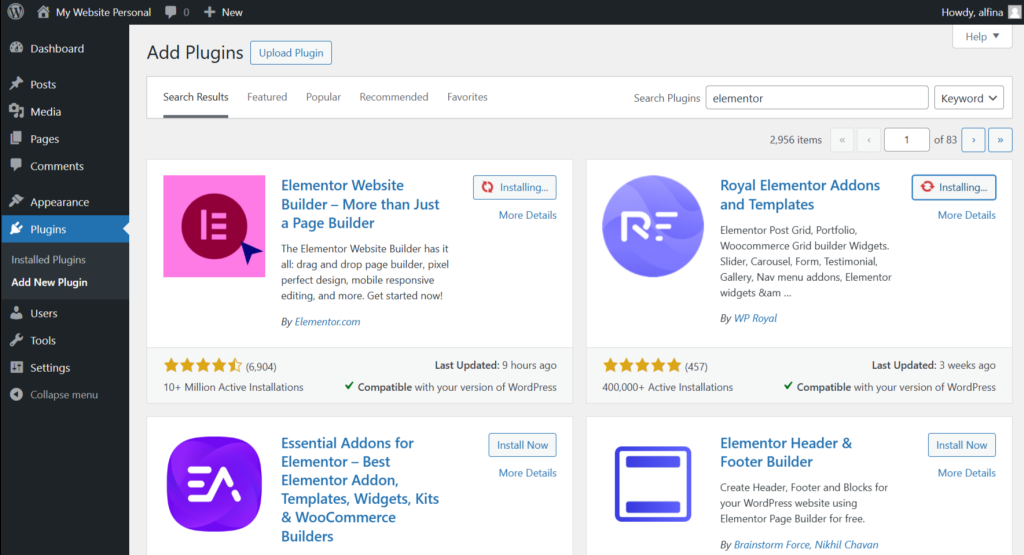The height and width of the screenshot is (555, 1024).
Task: Expand the Keyword search type dropdown
Action: point(969,98)
